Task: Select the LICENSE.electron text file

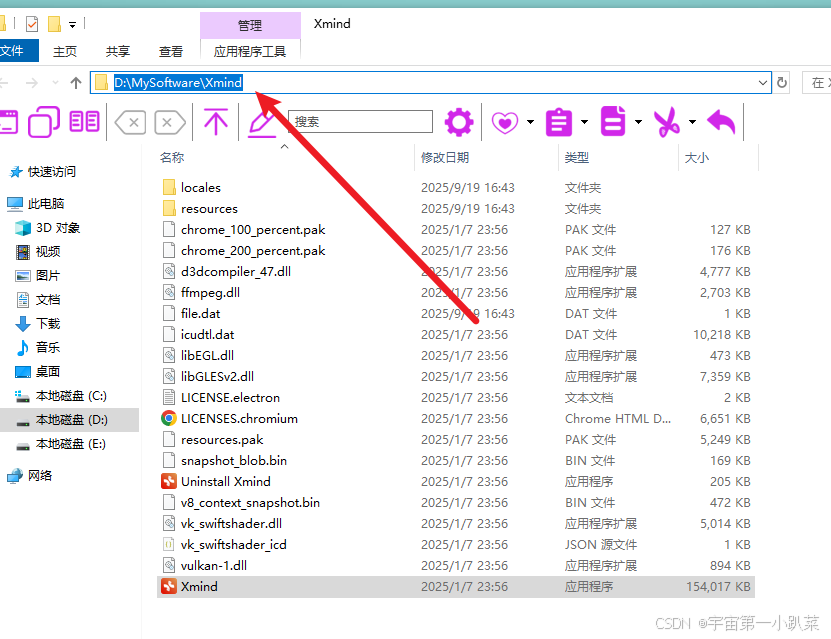Action: (x=456, y=397)
